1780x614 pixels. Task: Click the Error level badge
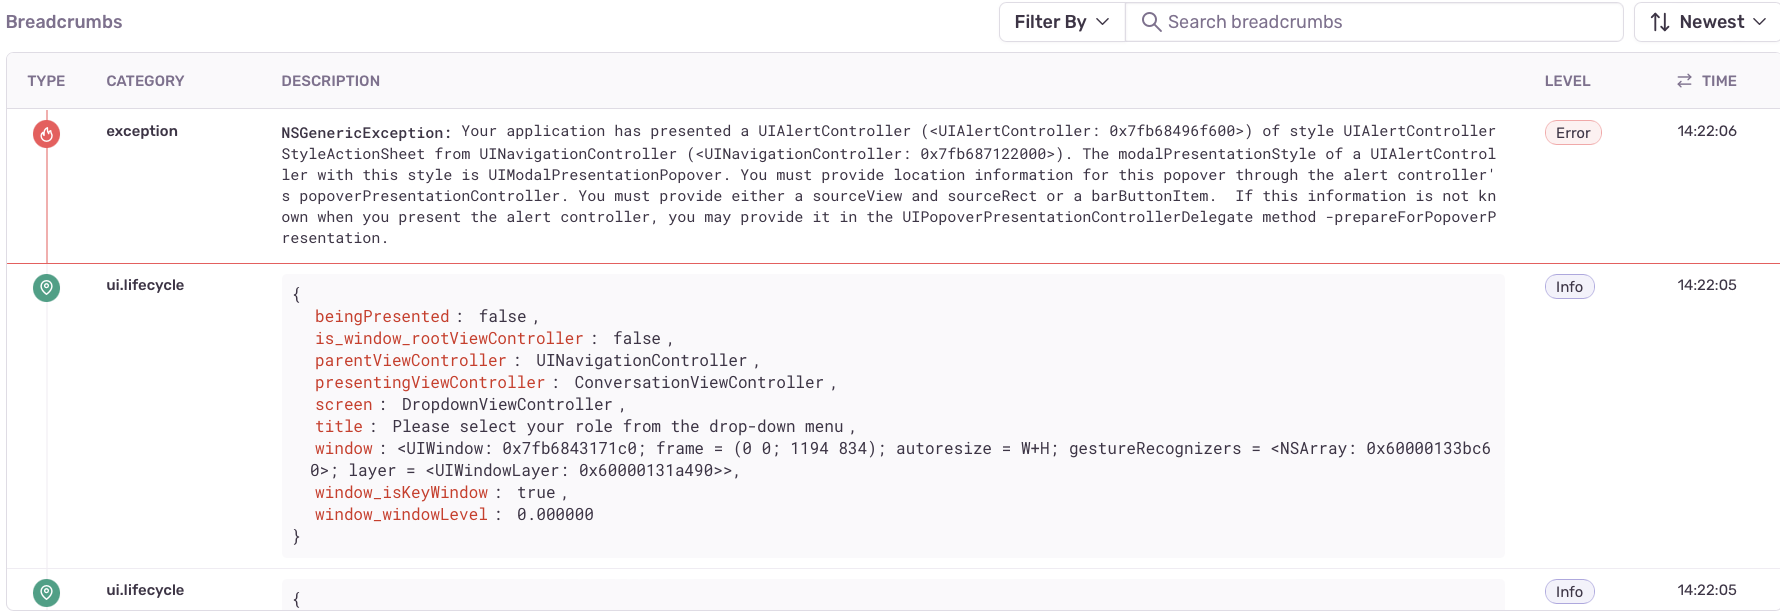(x=1572, y=133)
